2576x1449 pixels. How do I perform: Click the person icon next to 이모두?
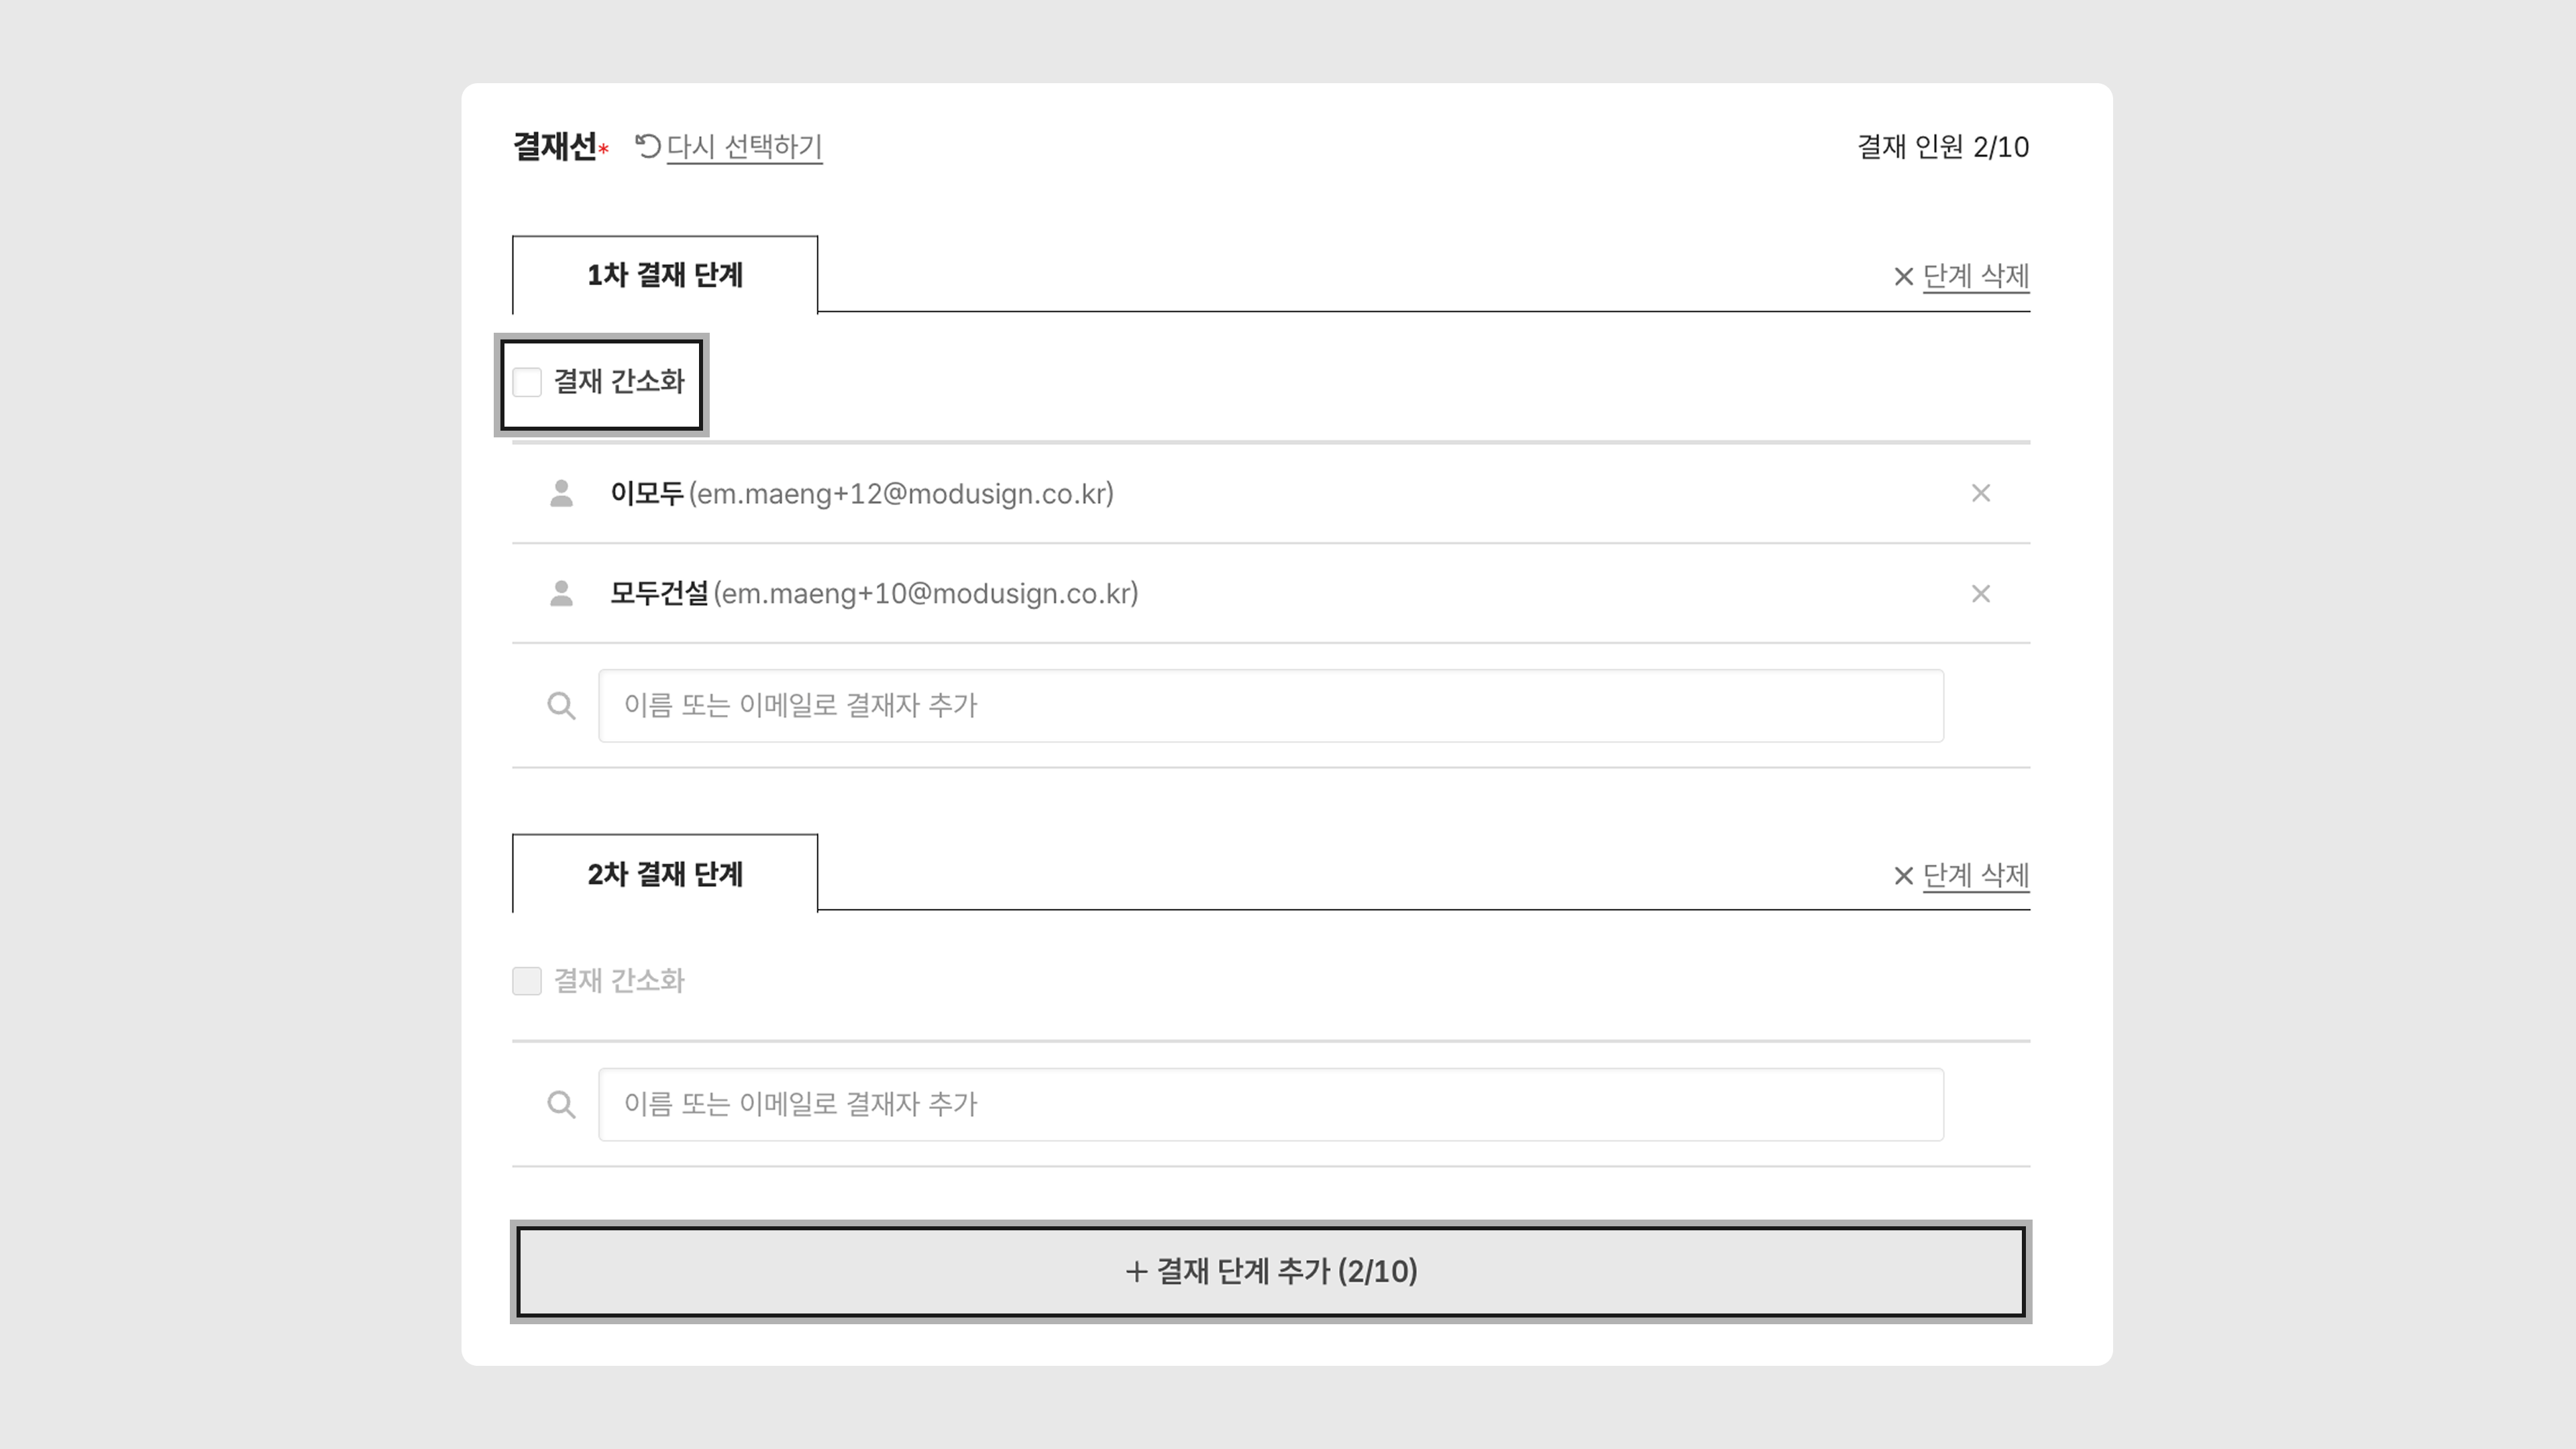coord(561,493)
